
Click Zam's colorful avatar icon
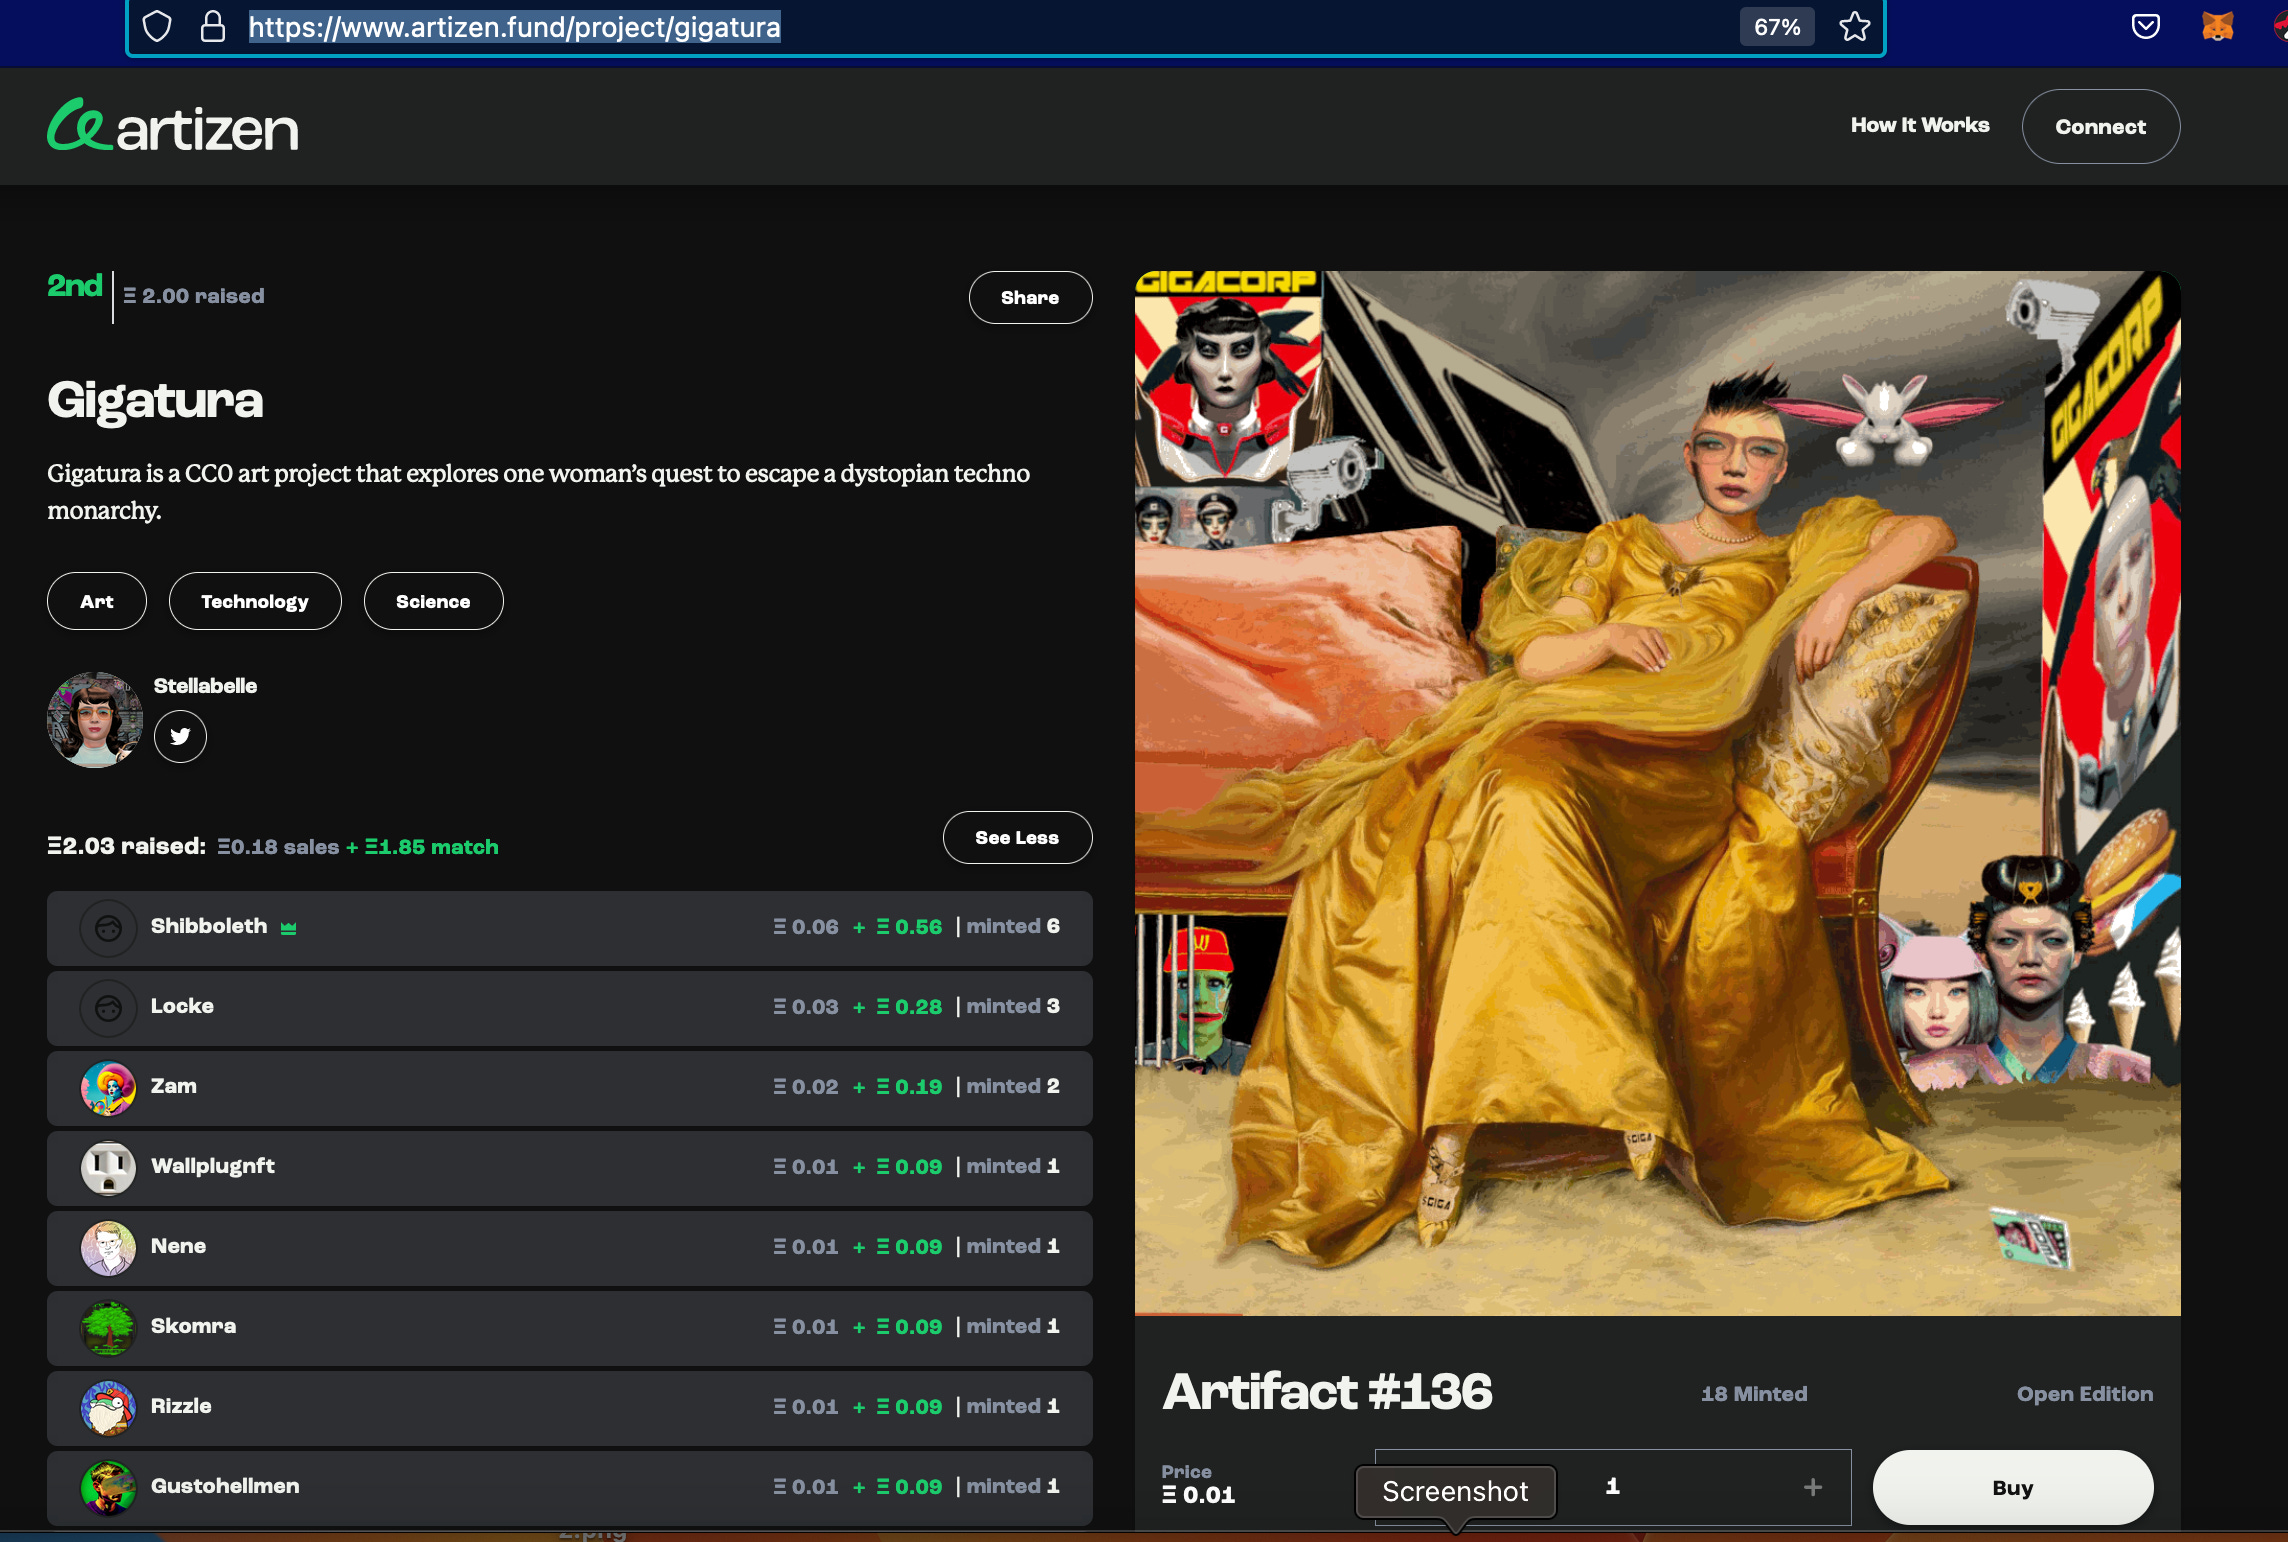click(x=108, y=1087)
